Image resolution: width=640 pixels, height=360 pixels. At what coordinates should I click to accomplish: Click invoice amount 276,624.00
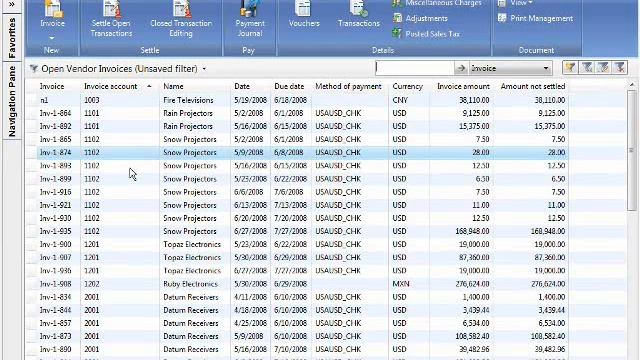(x=472, y=284)
